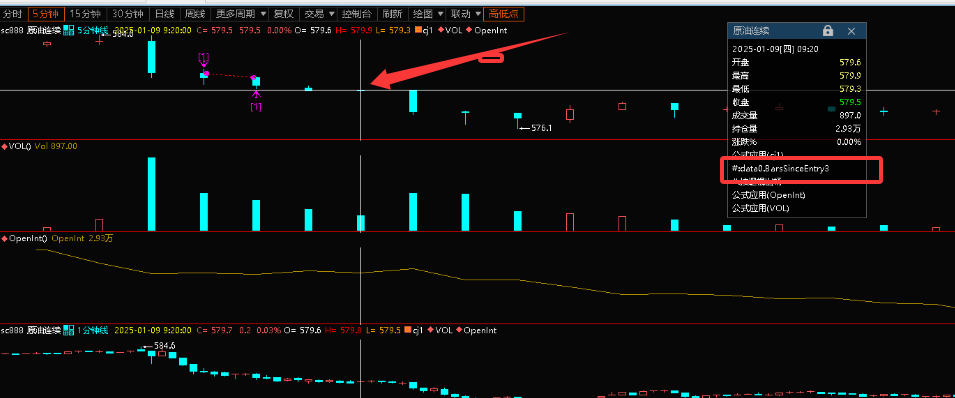
Task: Toggle the 高低点 high-low point button
Action: tap(503, 13)
